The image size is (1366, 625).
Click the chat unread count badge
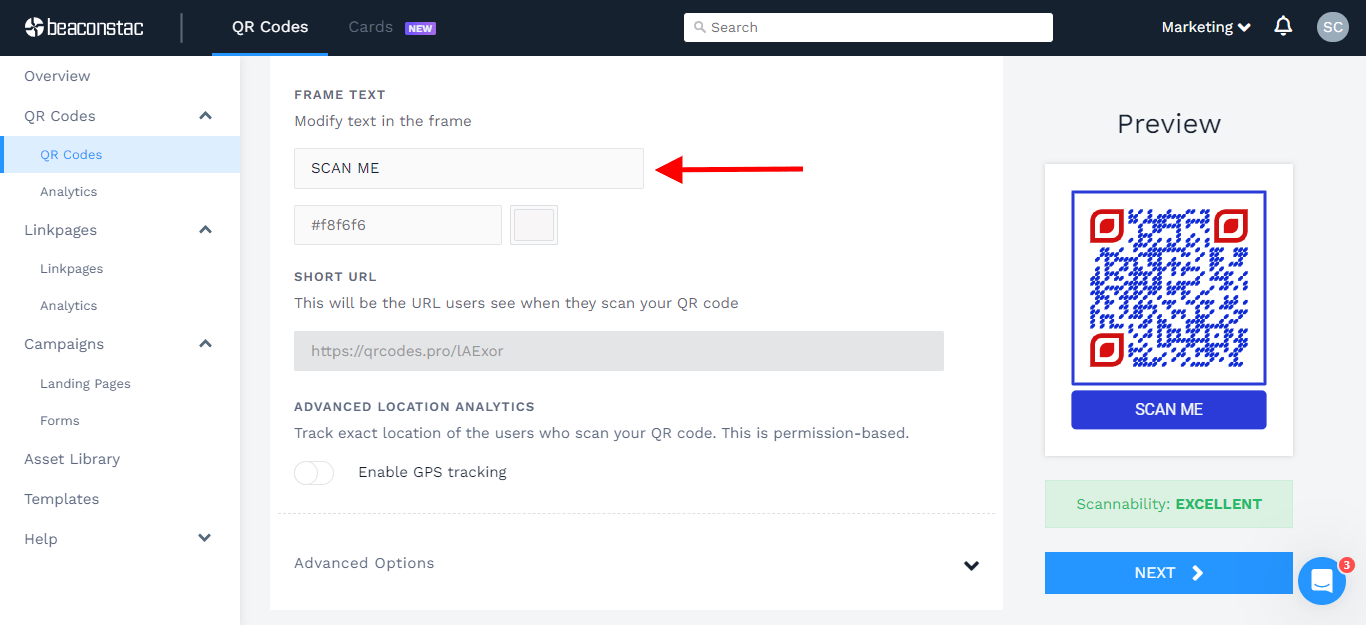click(x=1347, y=565)
